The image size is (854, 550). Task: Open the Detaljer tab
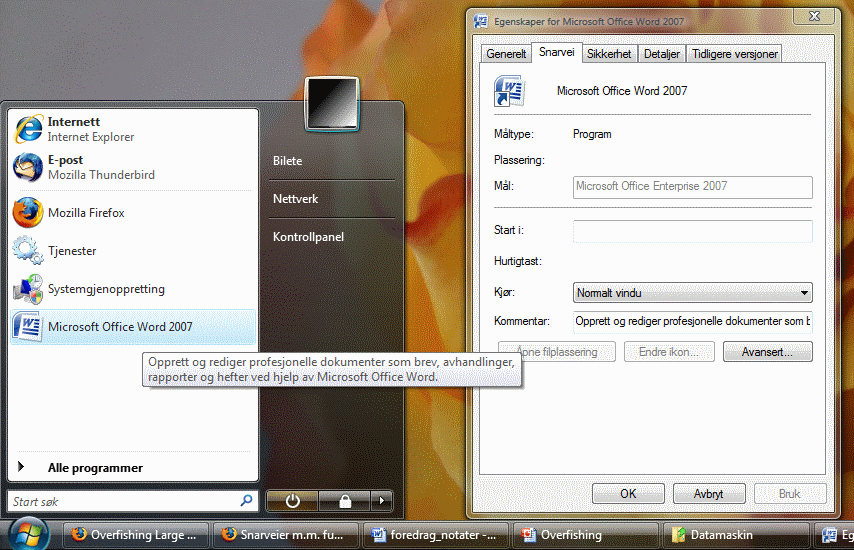[662, 54]
